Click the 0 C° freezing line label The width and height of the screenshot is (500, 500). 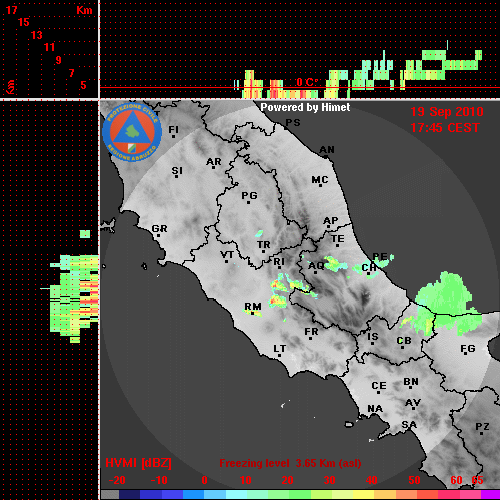[x=307, y=82]
